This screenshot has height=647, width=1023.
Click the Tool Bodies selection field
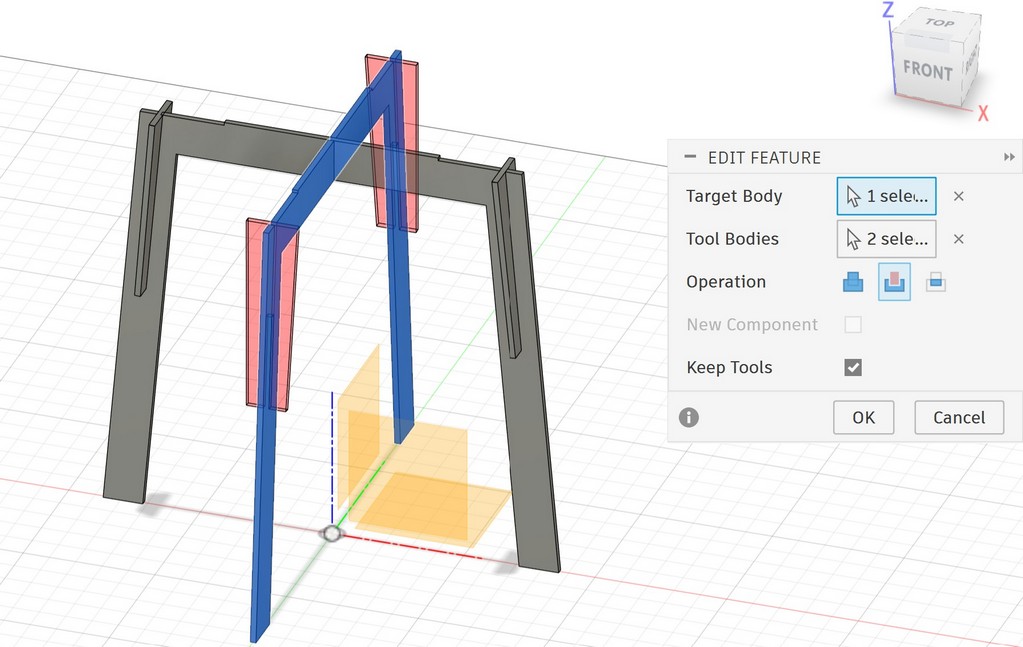887,239
